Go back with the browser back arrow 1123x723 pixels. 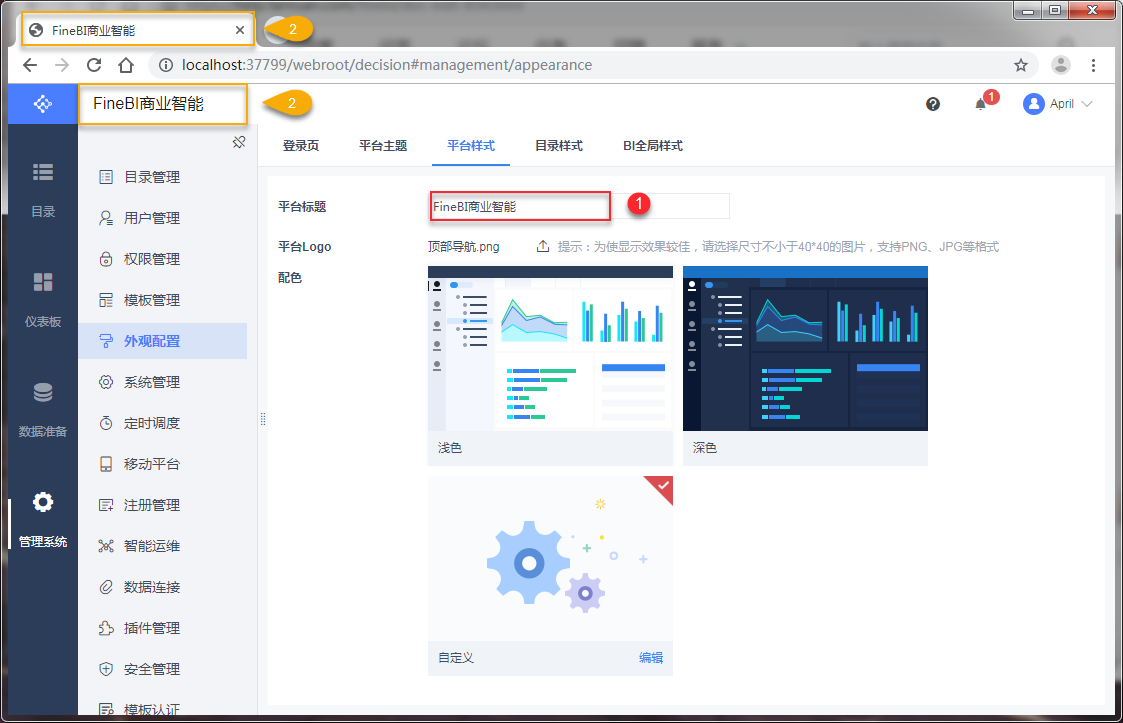[x=29, y=65]
